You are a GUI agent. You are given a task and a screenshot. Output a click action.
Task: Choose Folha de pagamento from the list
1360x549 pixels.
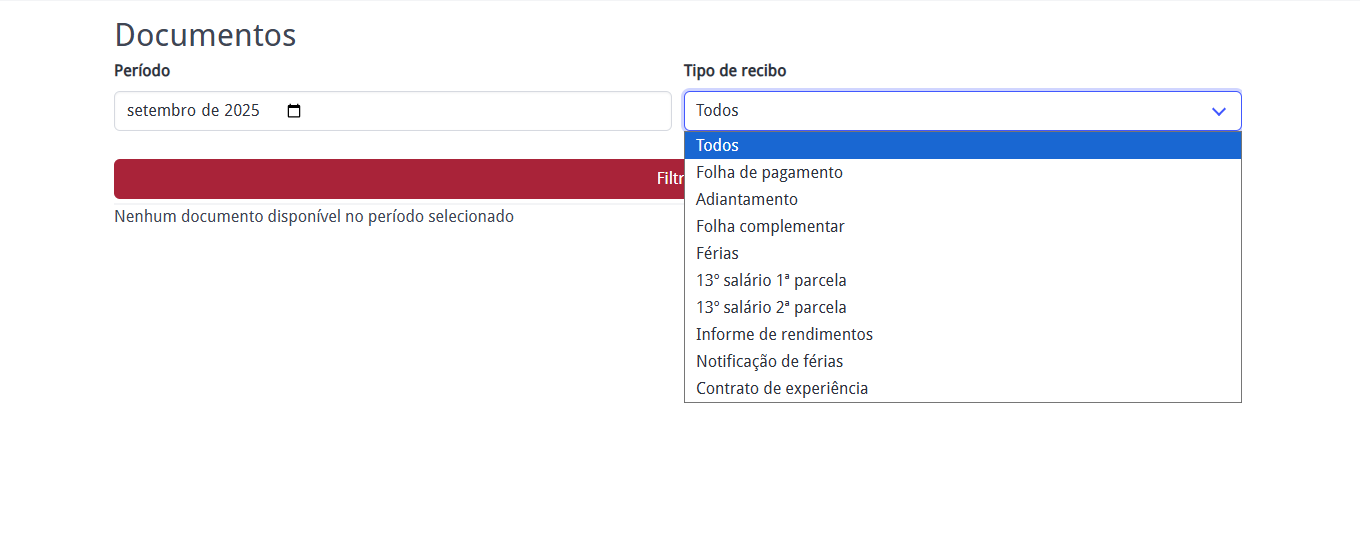(769, 173)
